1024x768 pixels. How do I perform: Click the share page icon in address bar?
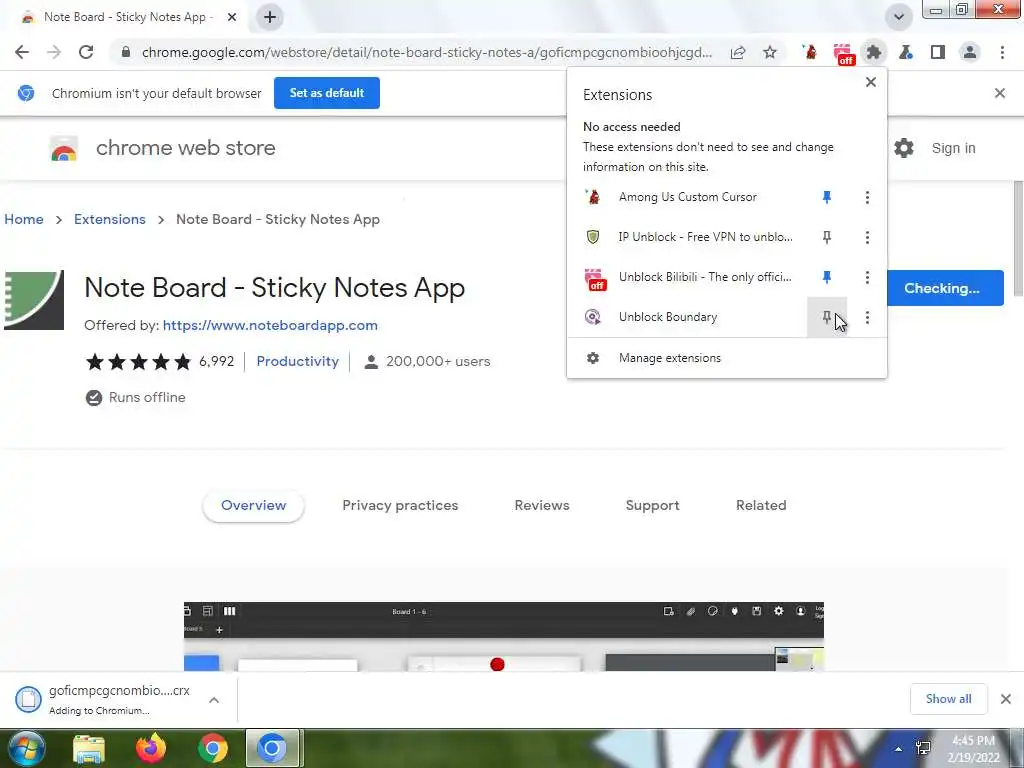tap(738, 52)
